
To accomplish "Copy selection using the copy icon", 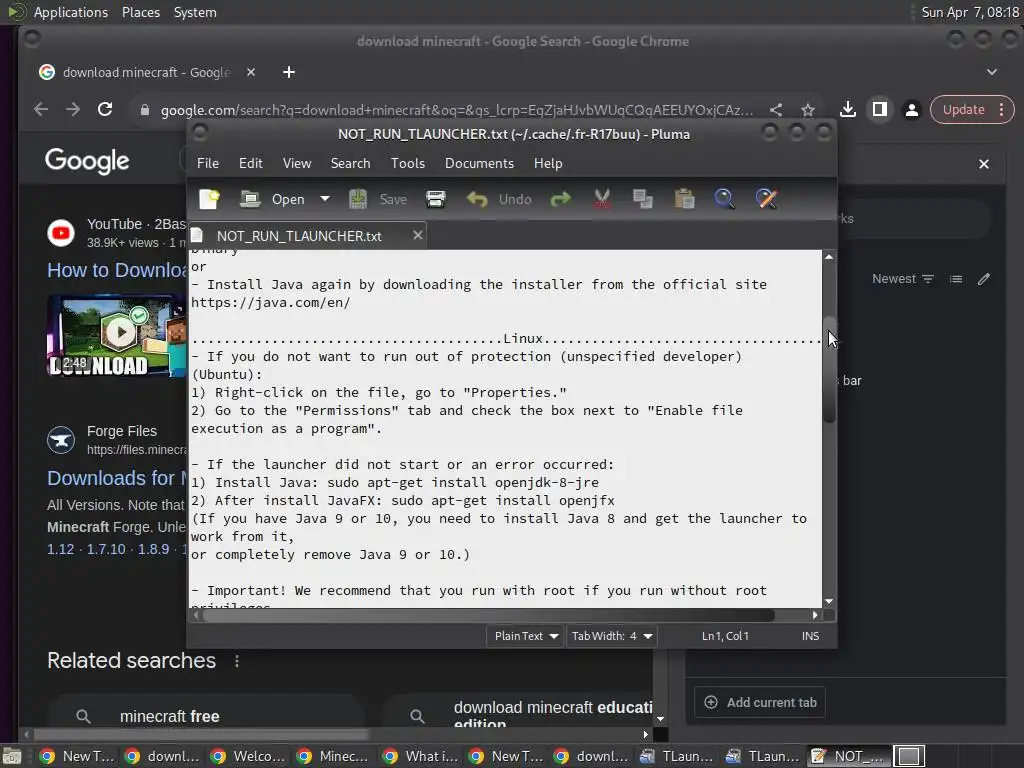I will pos(643,199).
